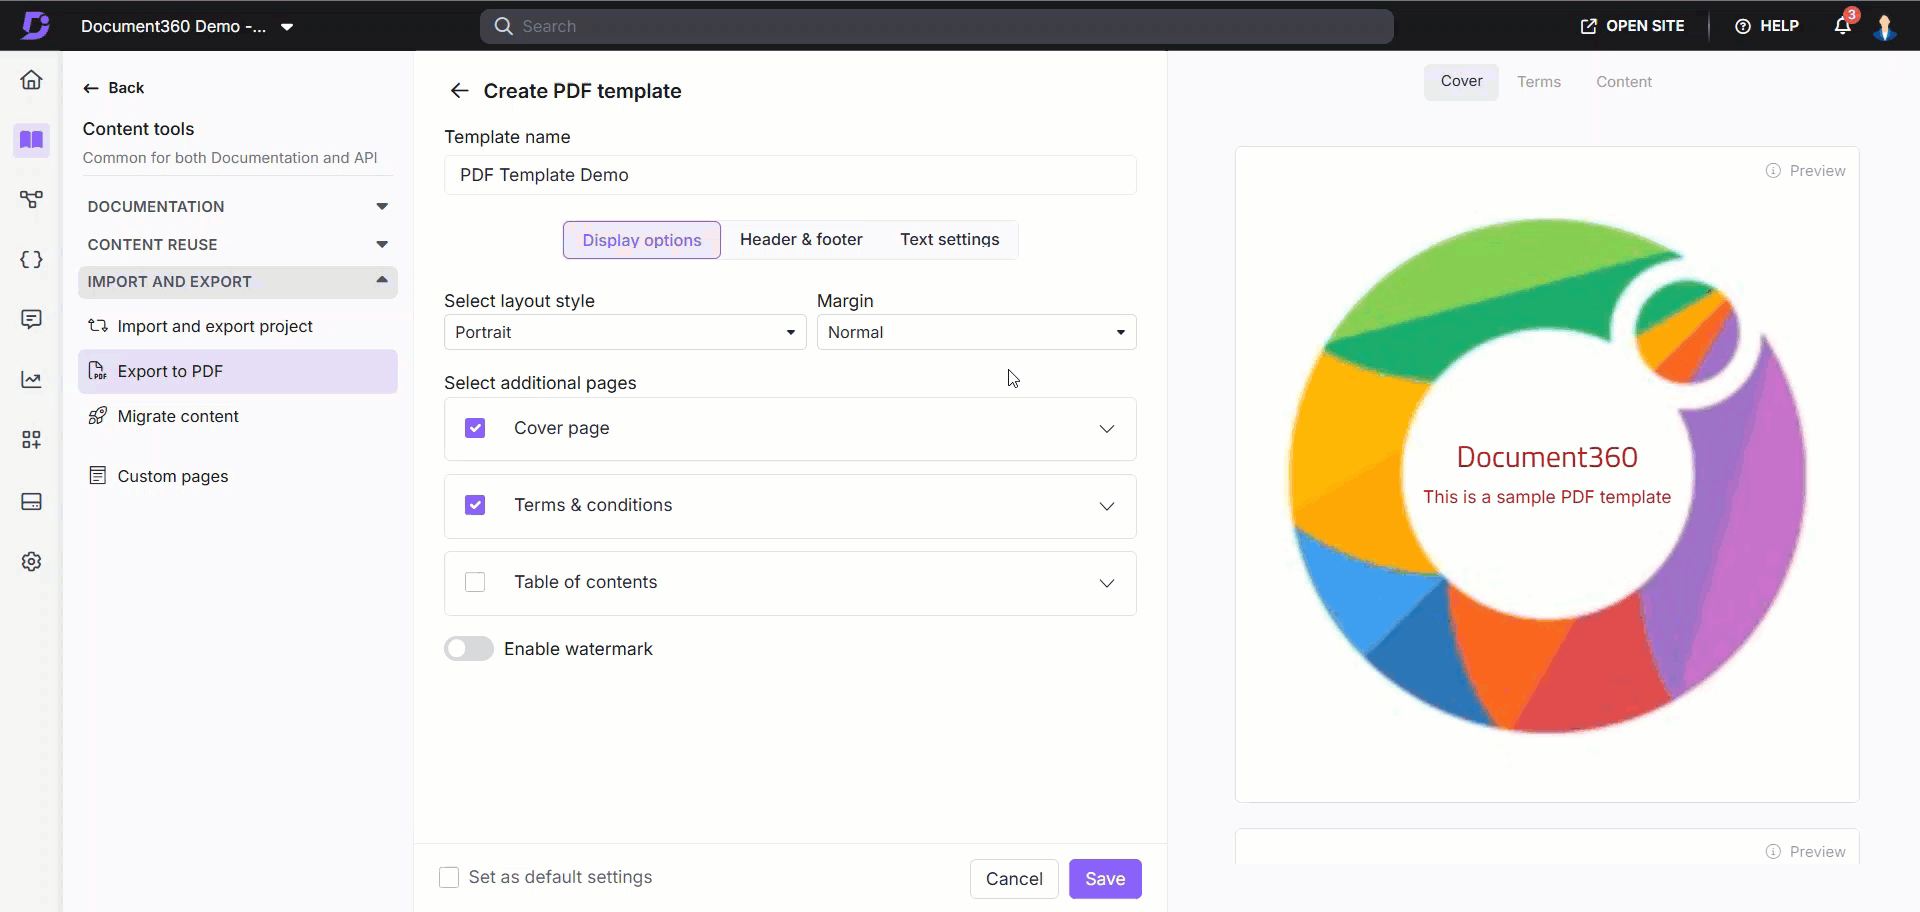Open the user profile avatar

1885,27
